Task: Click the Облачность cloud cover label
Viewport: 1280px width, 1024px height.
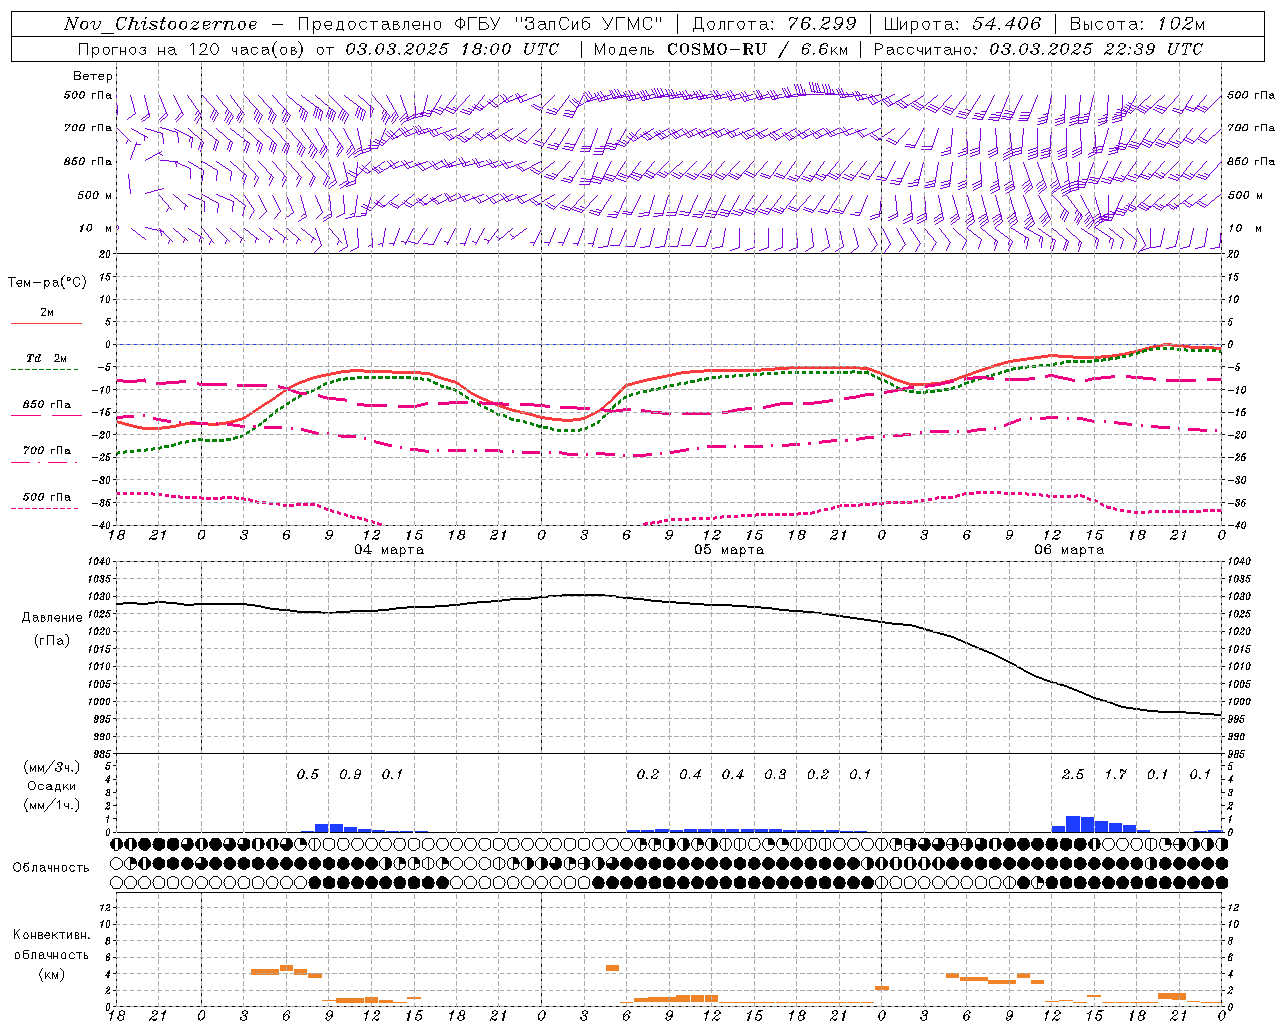Action: click(51, 868)
